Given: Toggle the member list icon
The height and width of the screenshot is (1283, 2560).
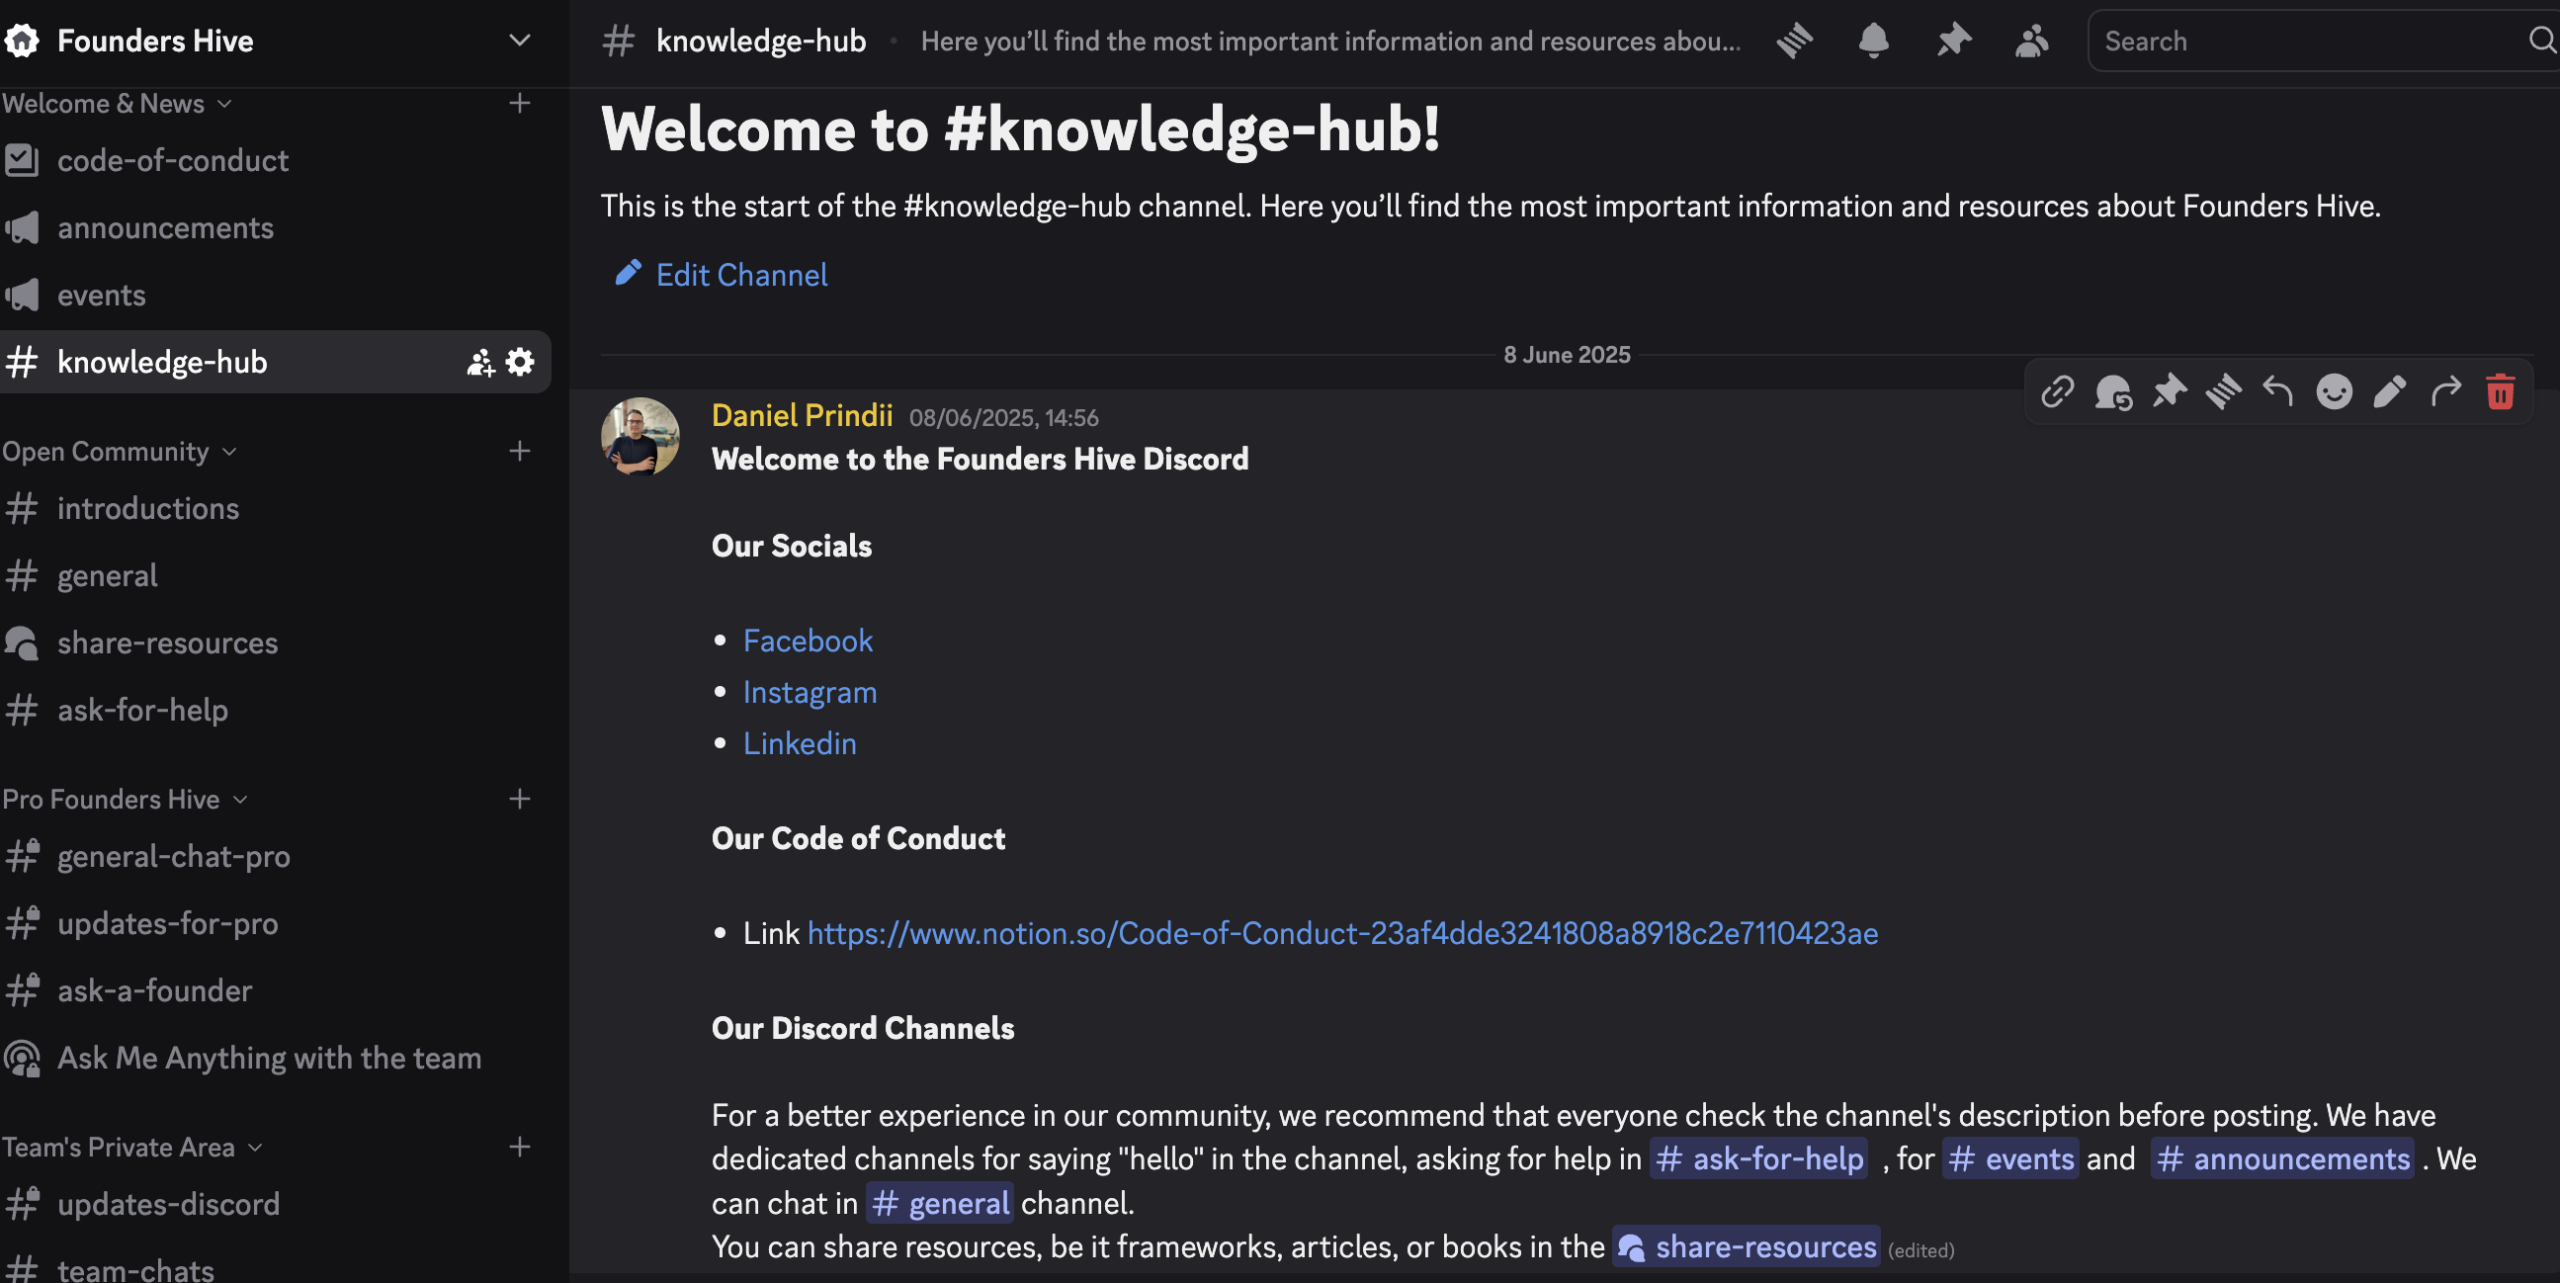Looking at the screenshot, I should 2031,41.
